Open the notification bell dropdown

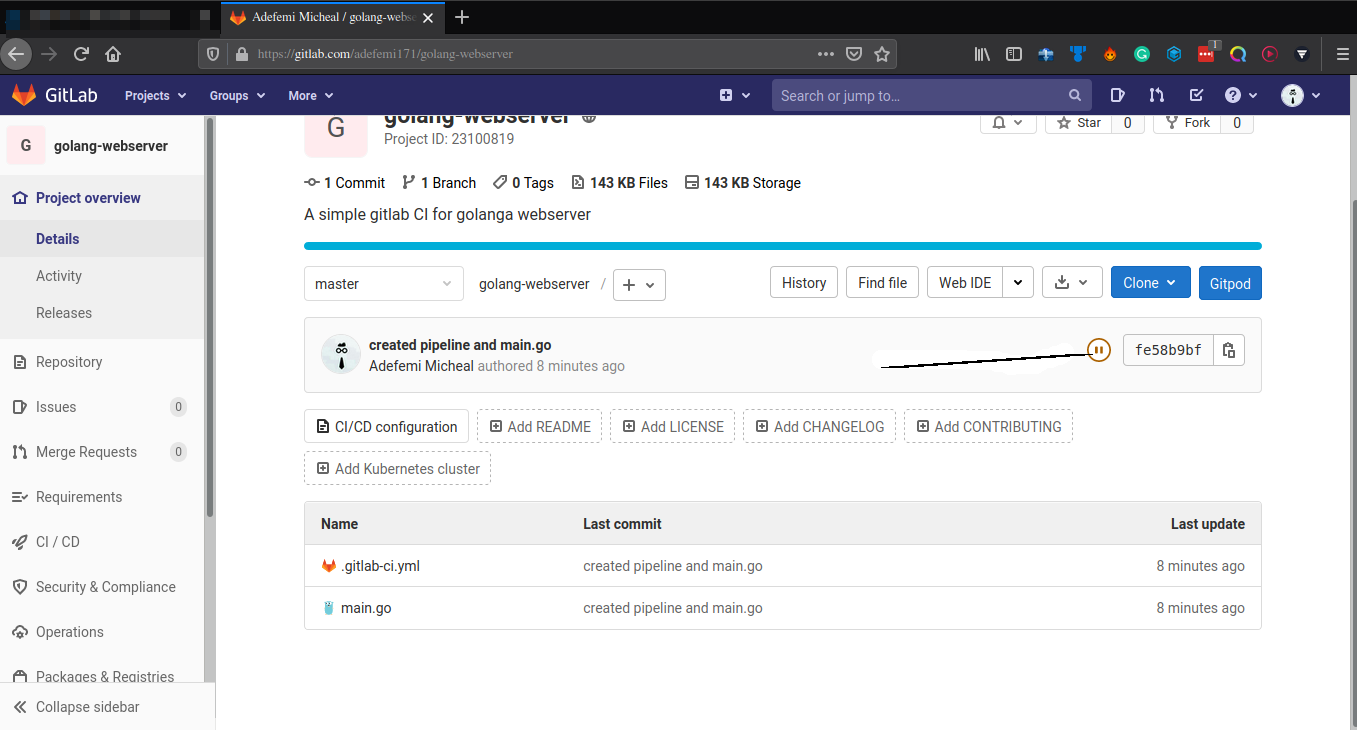1008,123
